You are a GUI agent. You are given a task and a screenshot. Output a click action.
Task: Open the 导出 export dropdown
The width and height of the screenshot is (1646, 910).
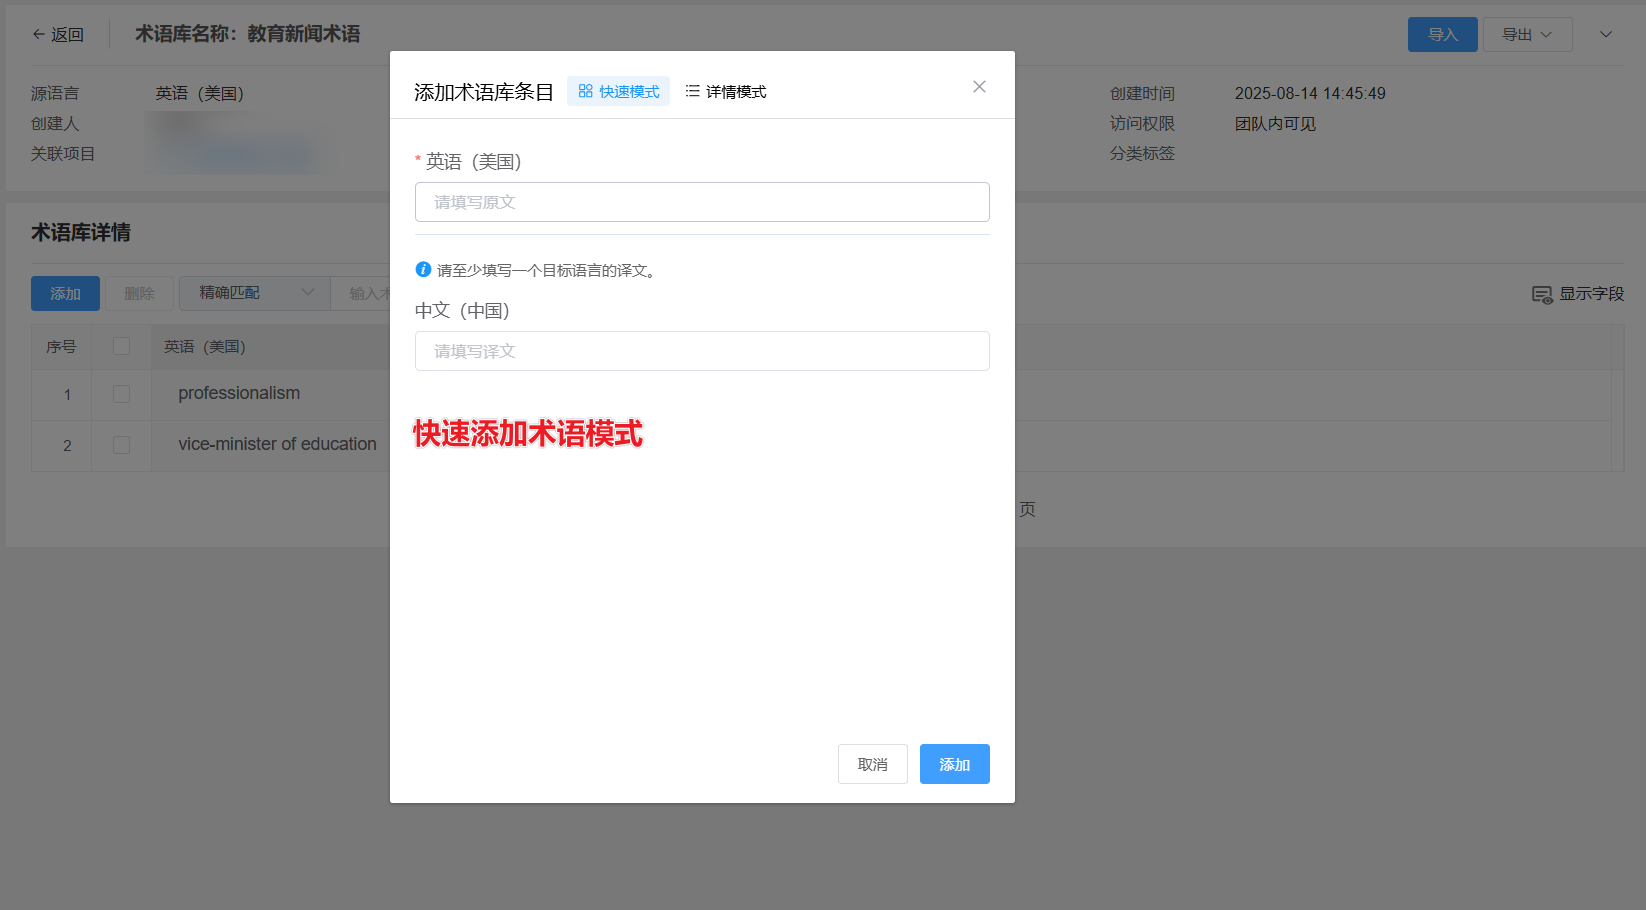click(x=1527, y=34)
